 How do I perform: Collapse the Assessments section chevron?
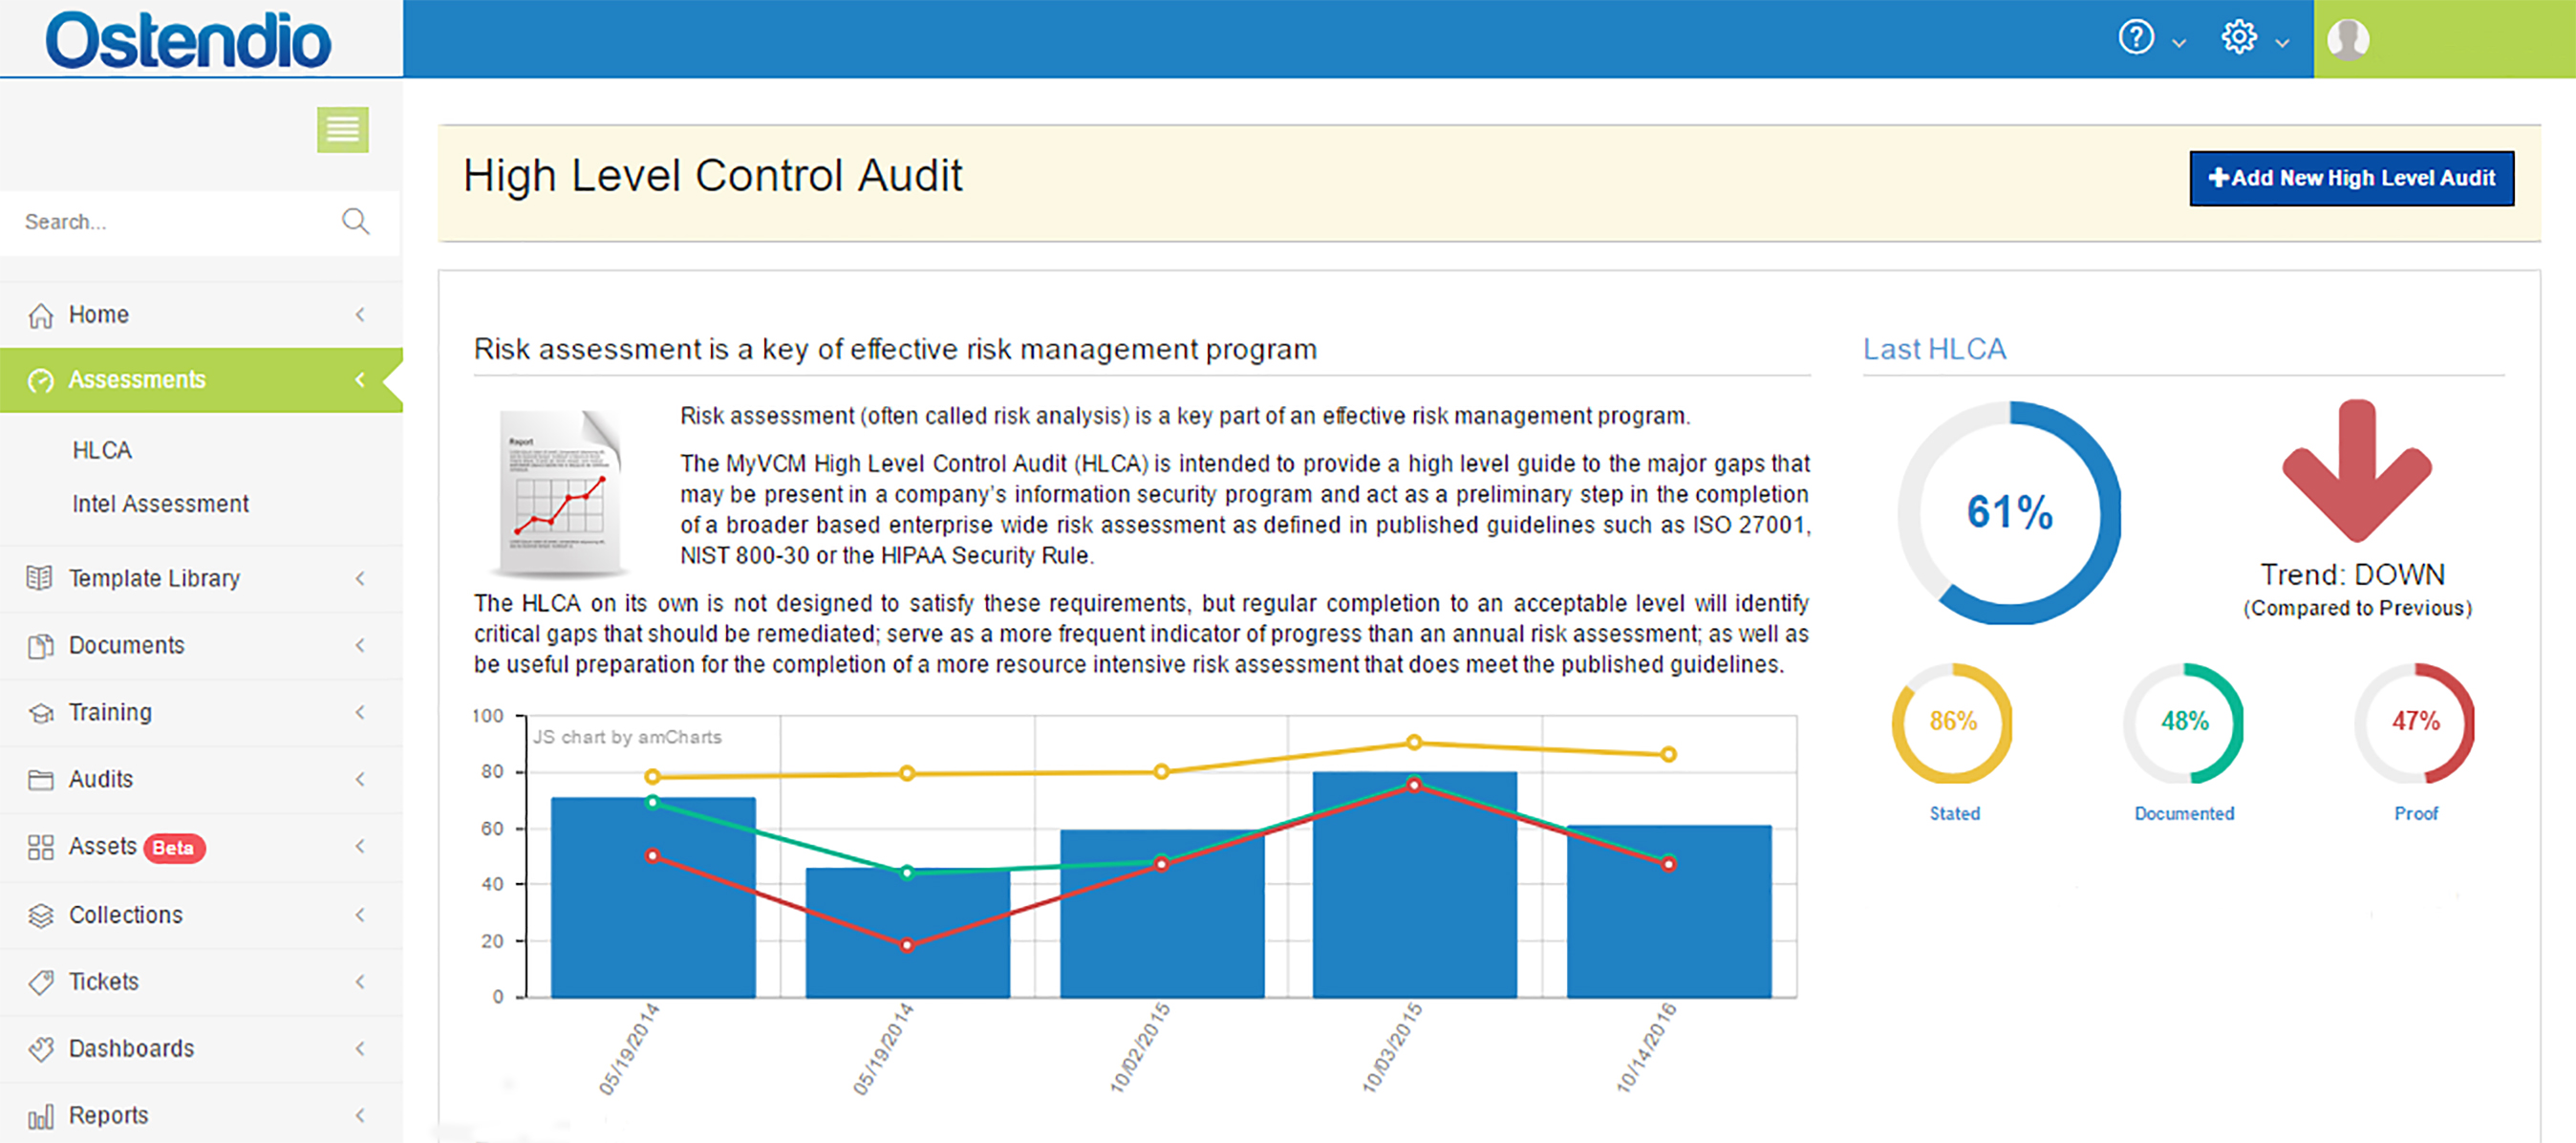pyautogui.click(x=360, y=380)
